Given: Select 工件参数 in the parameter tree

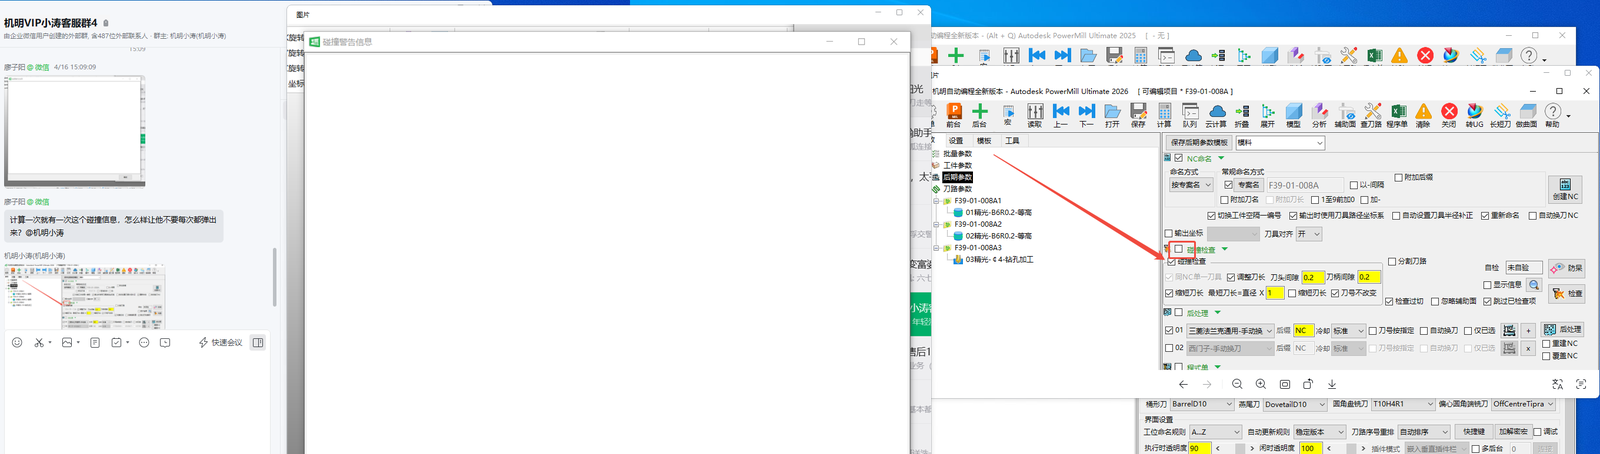Looking at the screenshot, I should pyautogui.click(x=957, y=165).
